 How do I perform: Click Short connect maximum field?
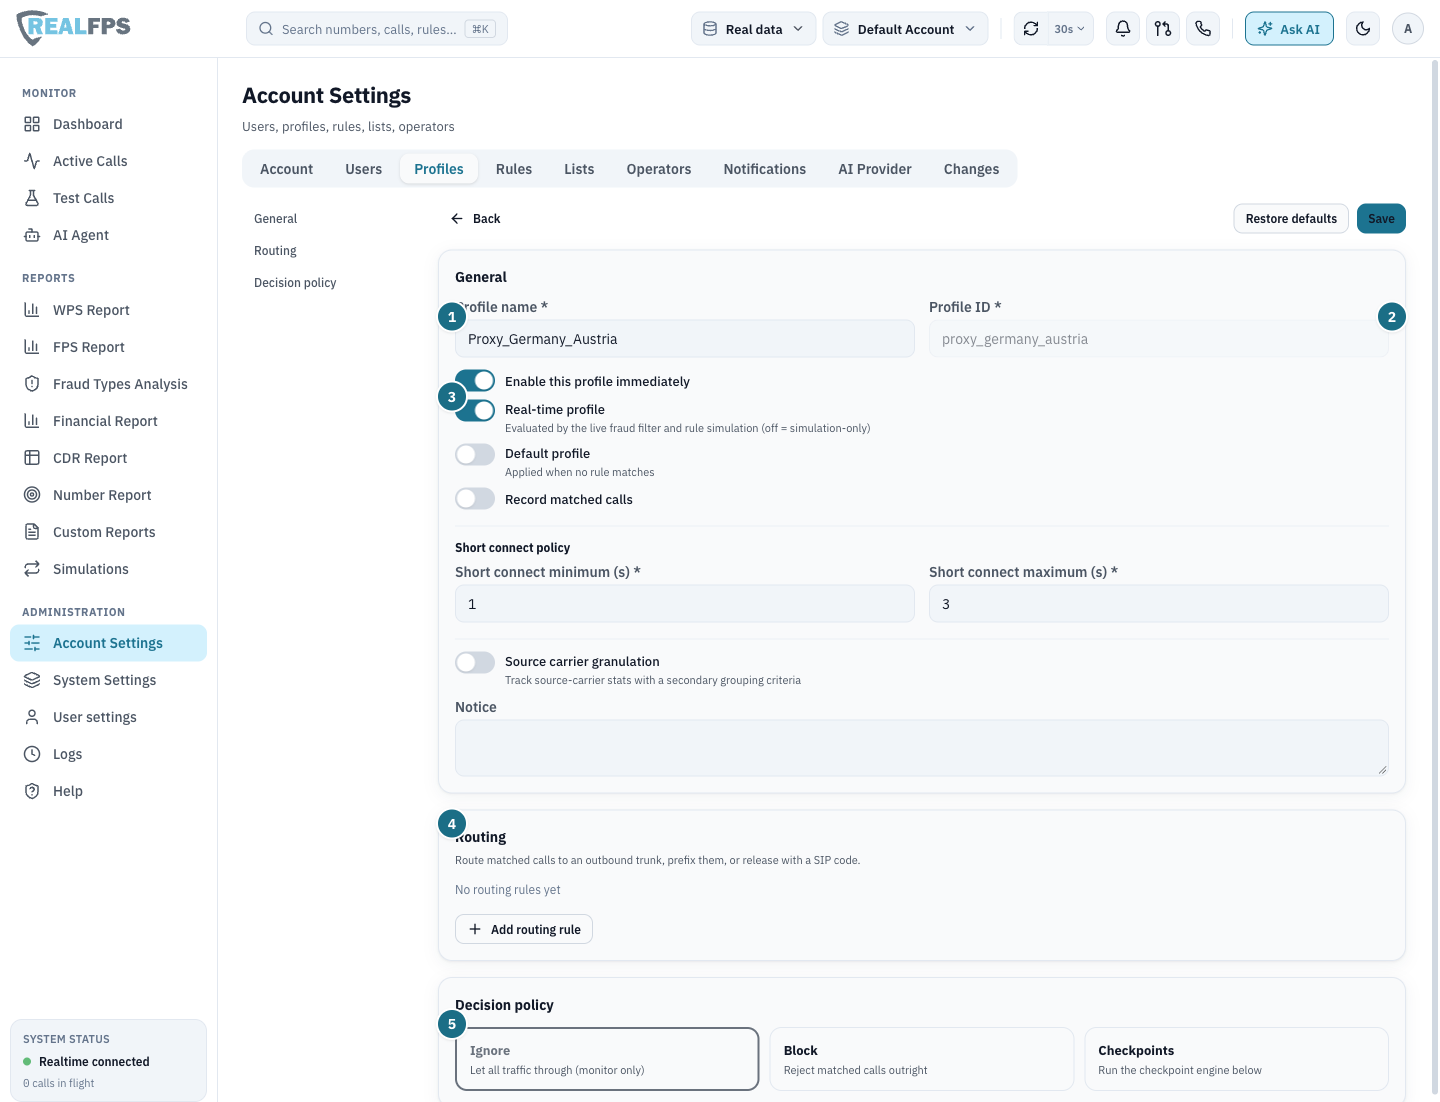pyautogui.click(x=1159, y=604)
